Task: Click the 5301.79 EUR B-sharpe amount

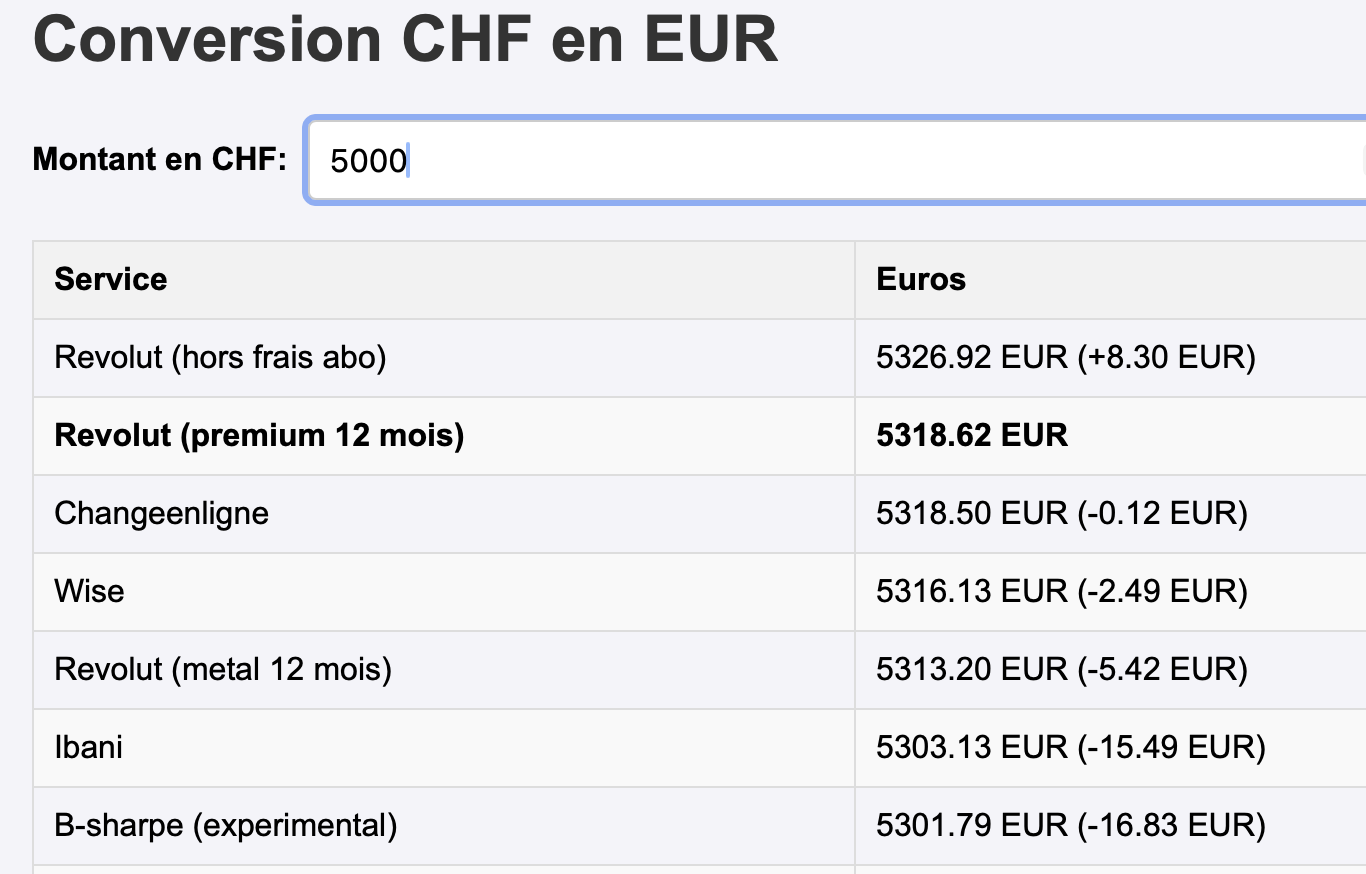Action: pos(1071,825)
